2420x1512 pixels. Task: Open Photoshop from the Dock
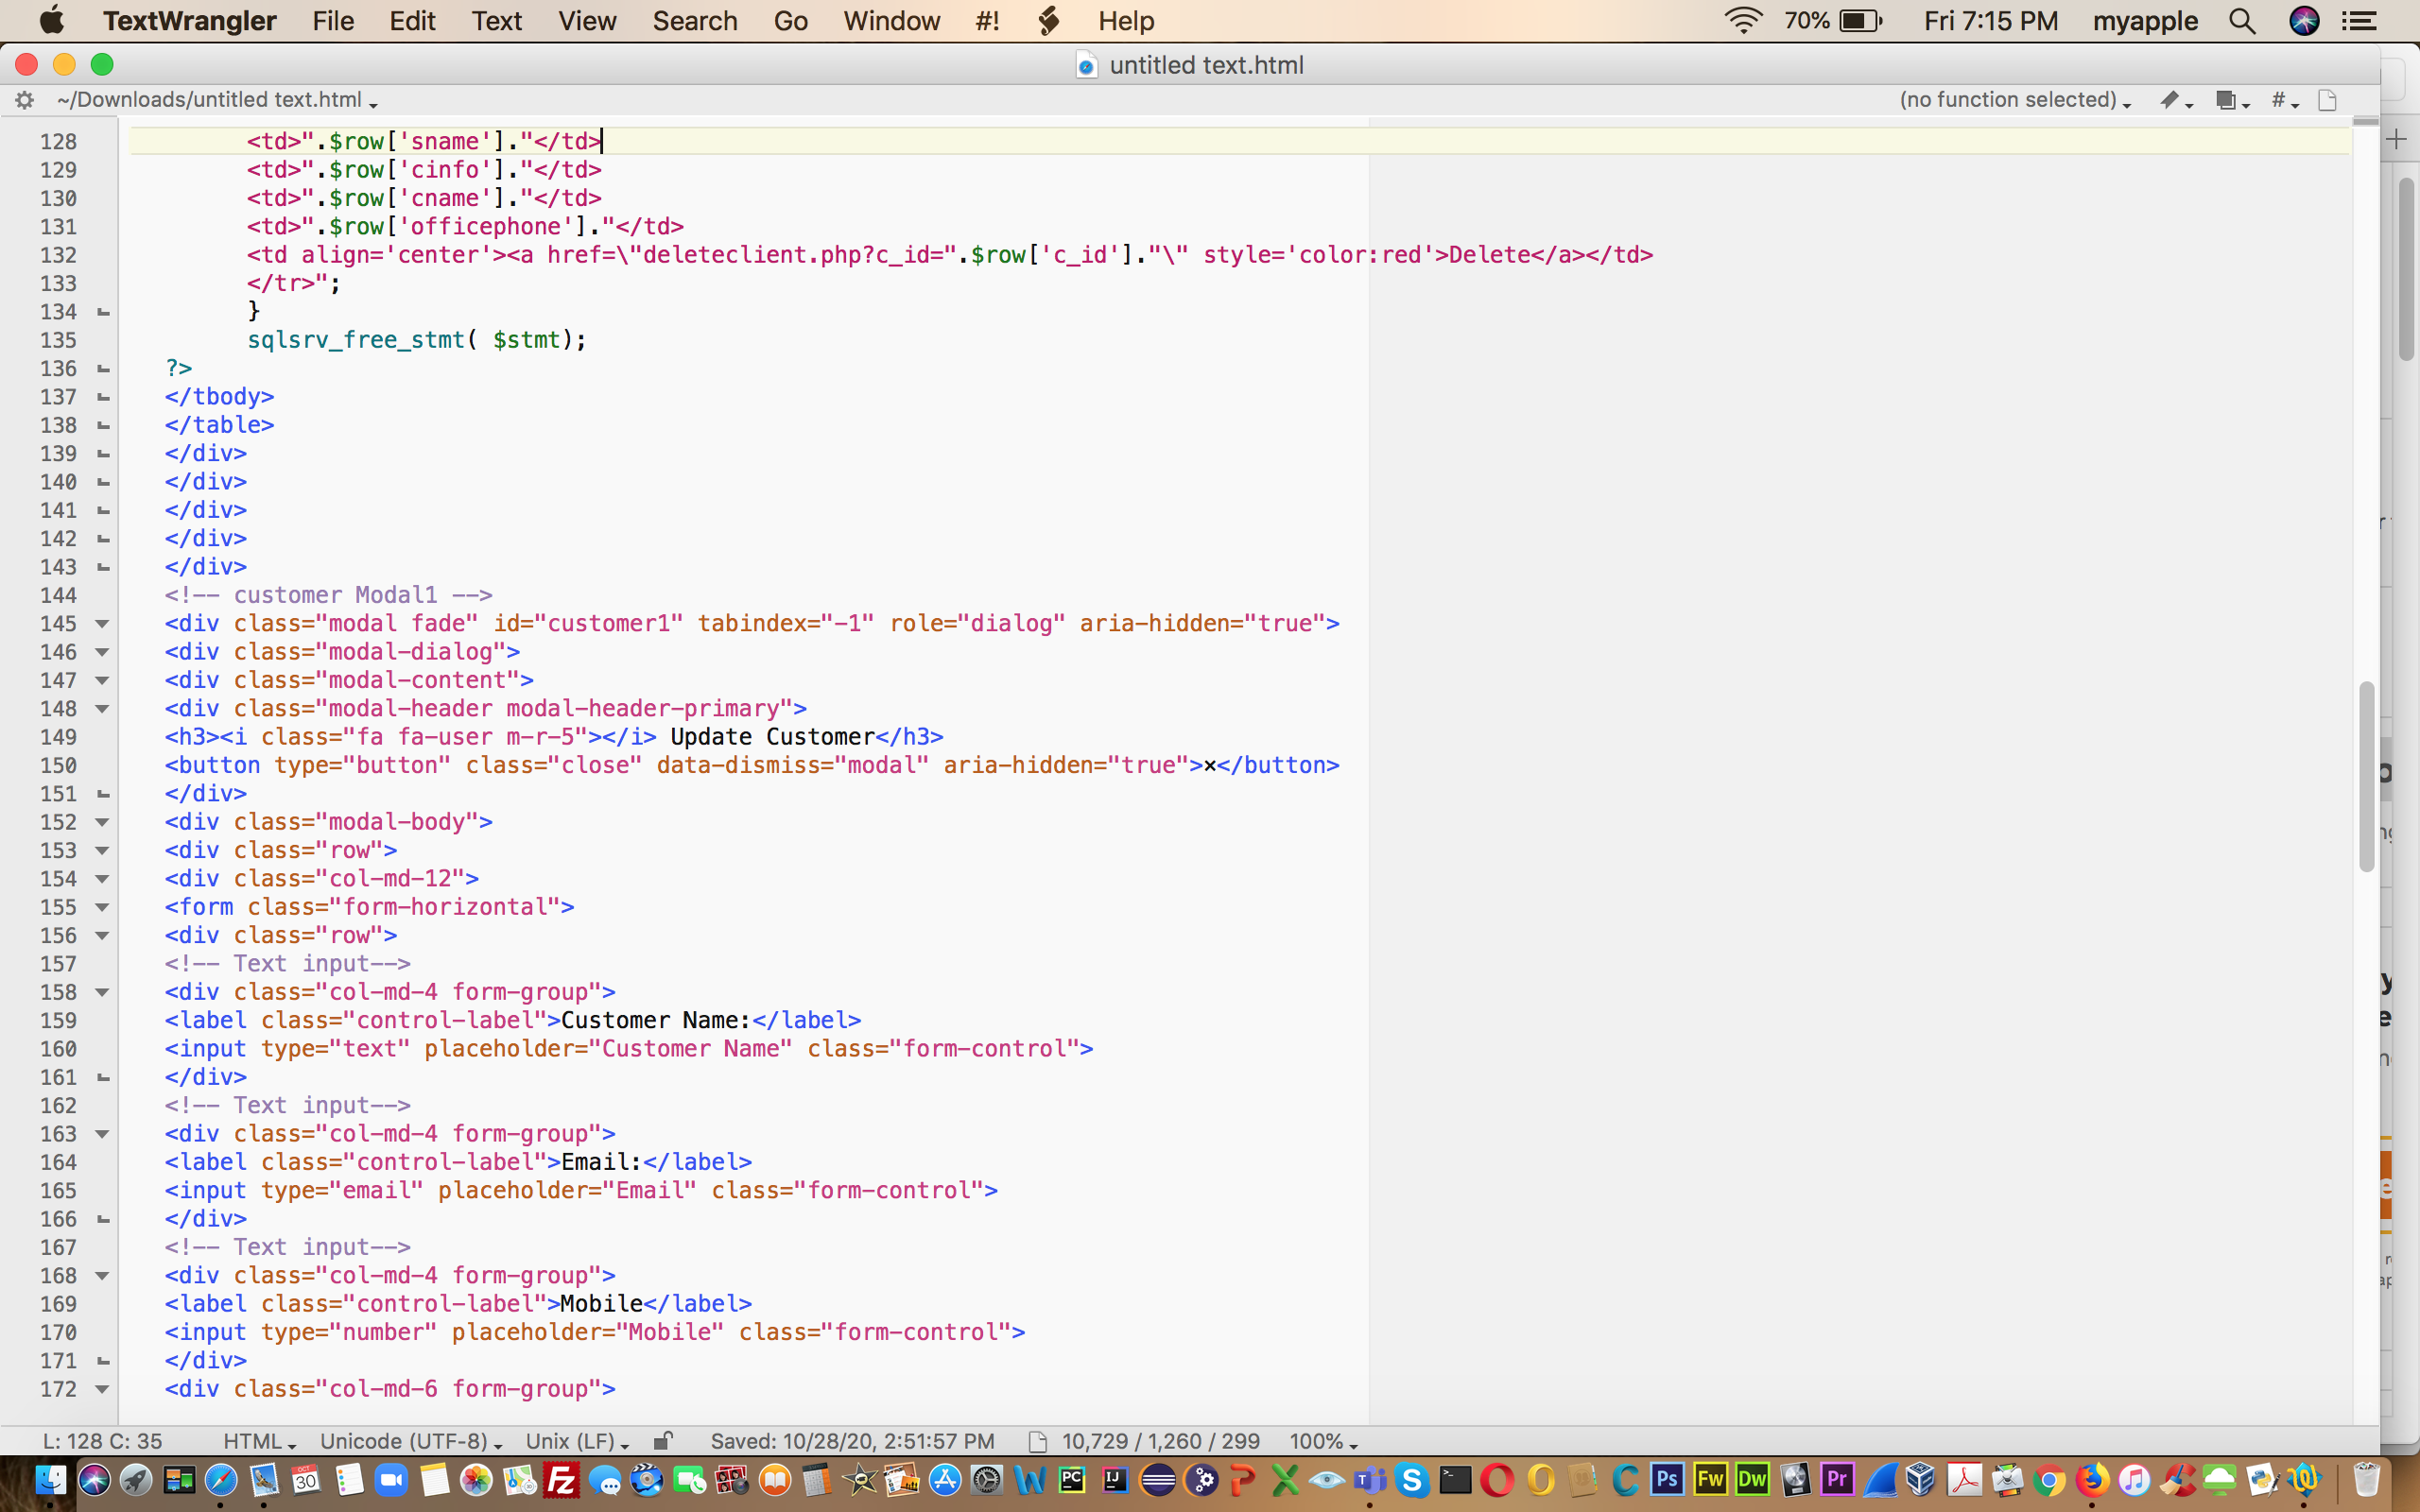tap(1667, 1479)
